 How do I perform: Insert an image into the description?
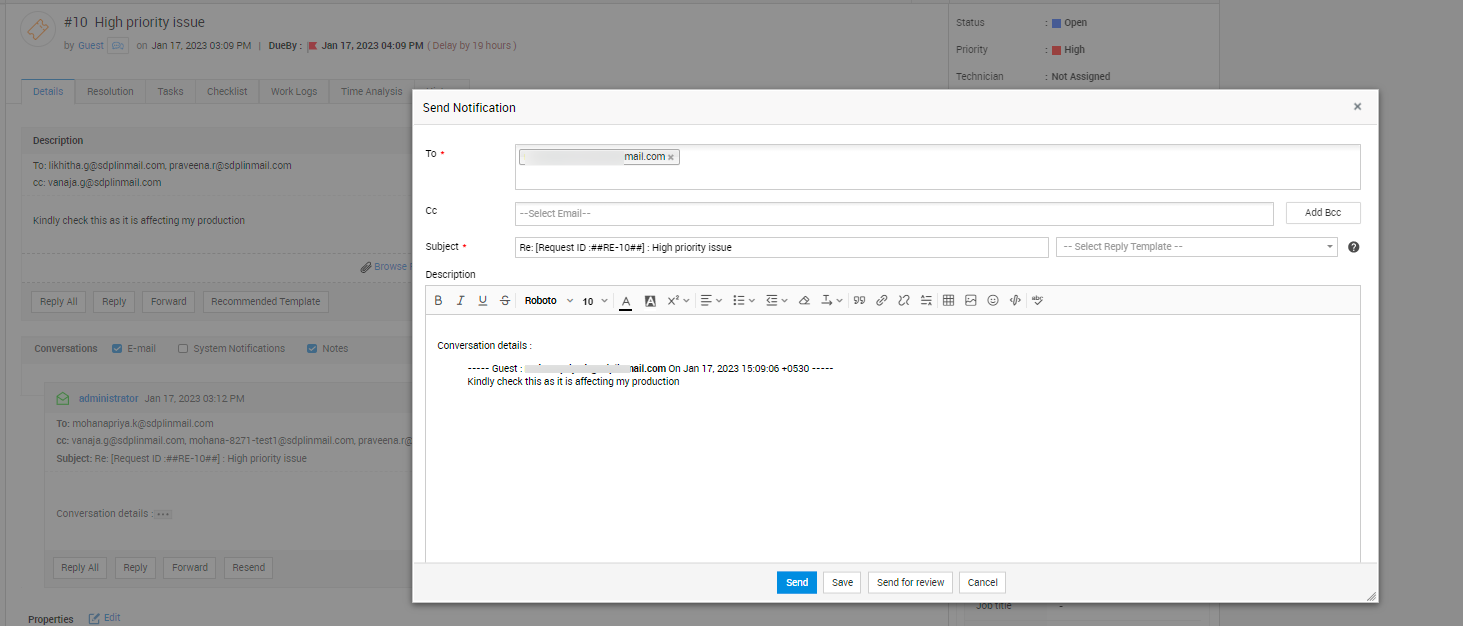[x=970, y=300]
